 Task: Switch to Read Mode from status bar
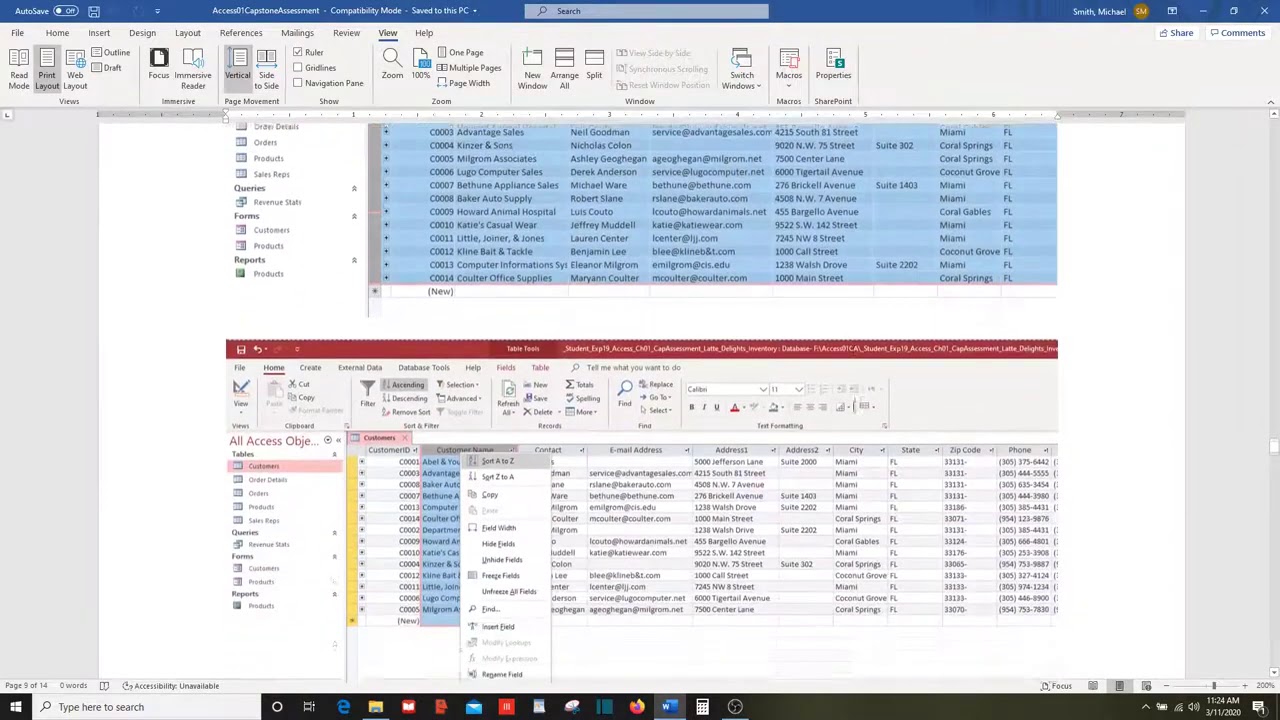1093,686
